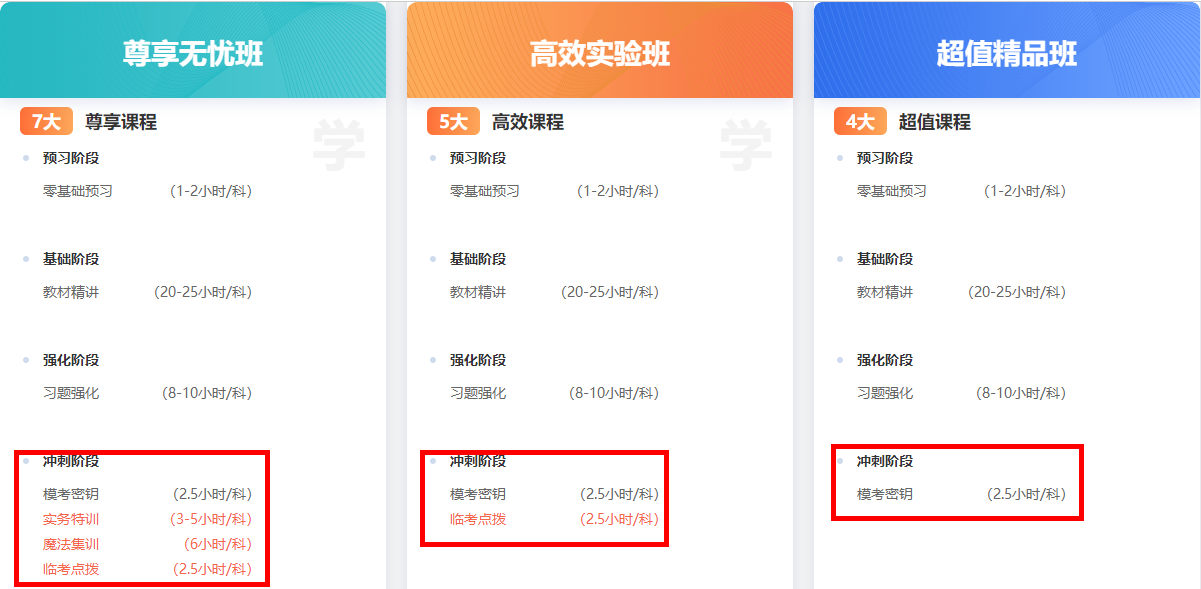The width and height of the screenshot is (1201, 589).
Task: Expand 冲刺阶段 section in 超值精品班
Action: coord(887,461)
